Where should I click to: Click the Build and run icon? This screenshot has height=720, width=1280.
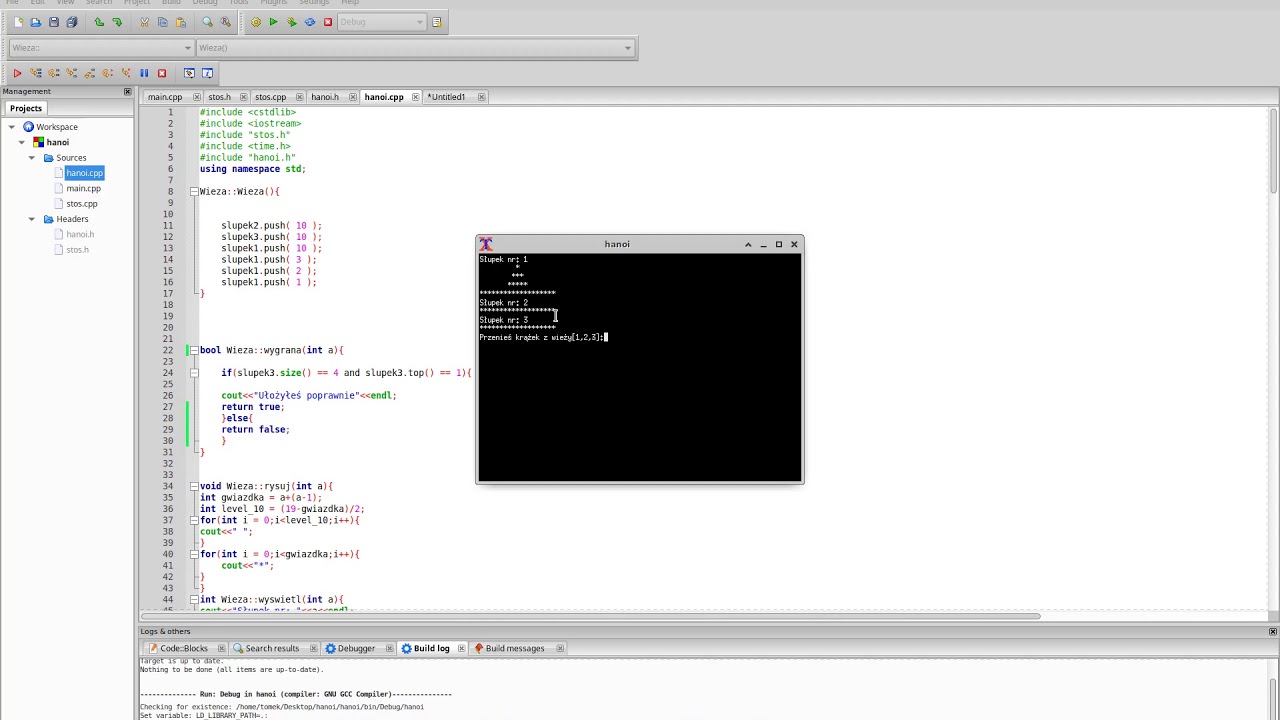pyautogui.click(x=291, y=22)
